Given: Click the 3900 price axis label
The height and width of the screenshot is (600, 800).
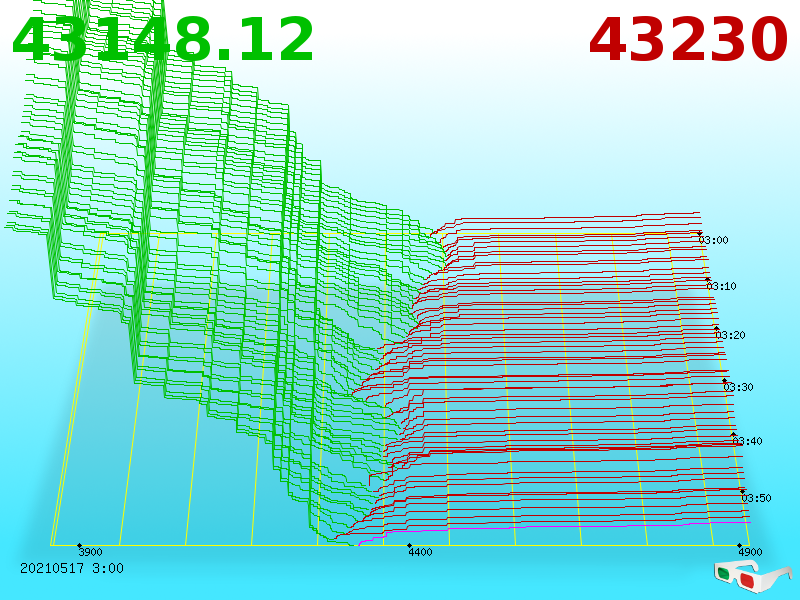Looking at the screenshot, I should click(x=90, y=552).
